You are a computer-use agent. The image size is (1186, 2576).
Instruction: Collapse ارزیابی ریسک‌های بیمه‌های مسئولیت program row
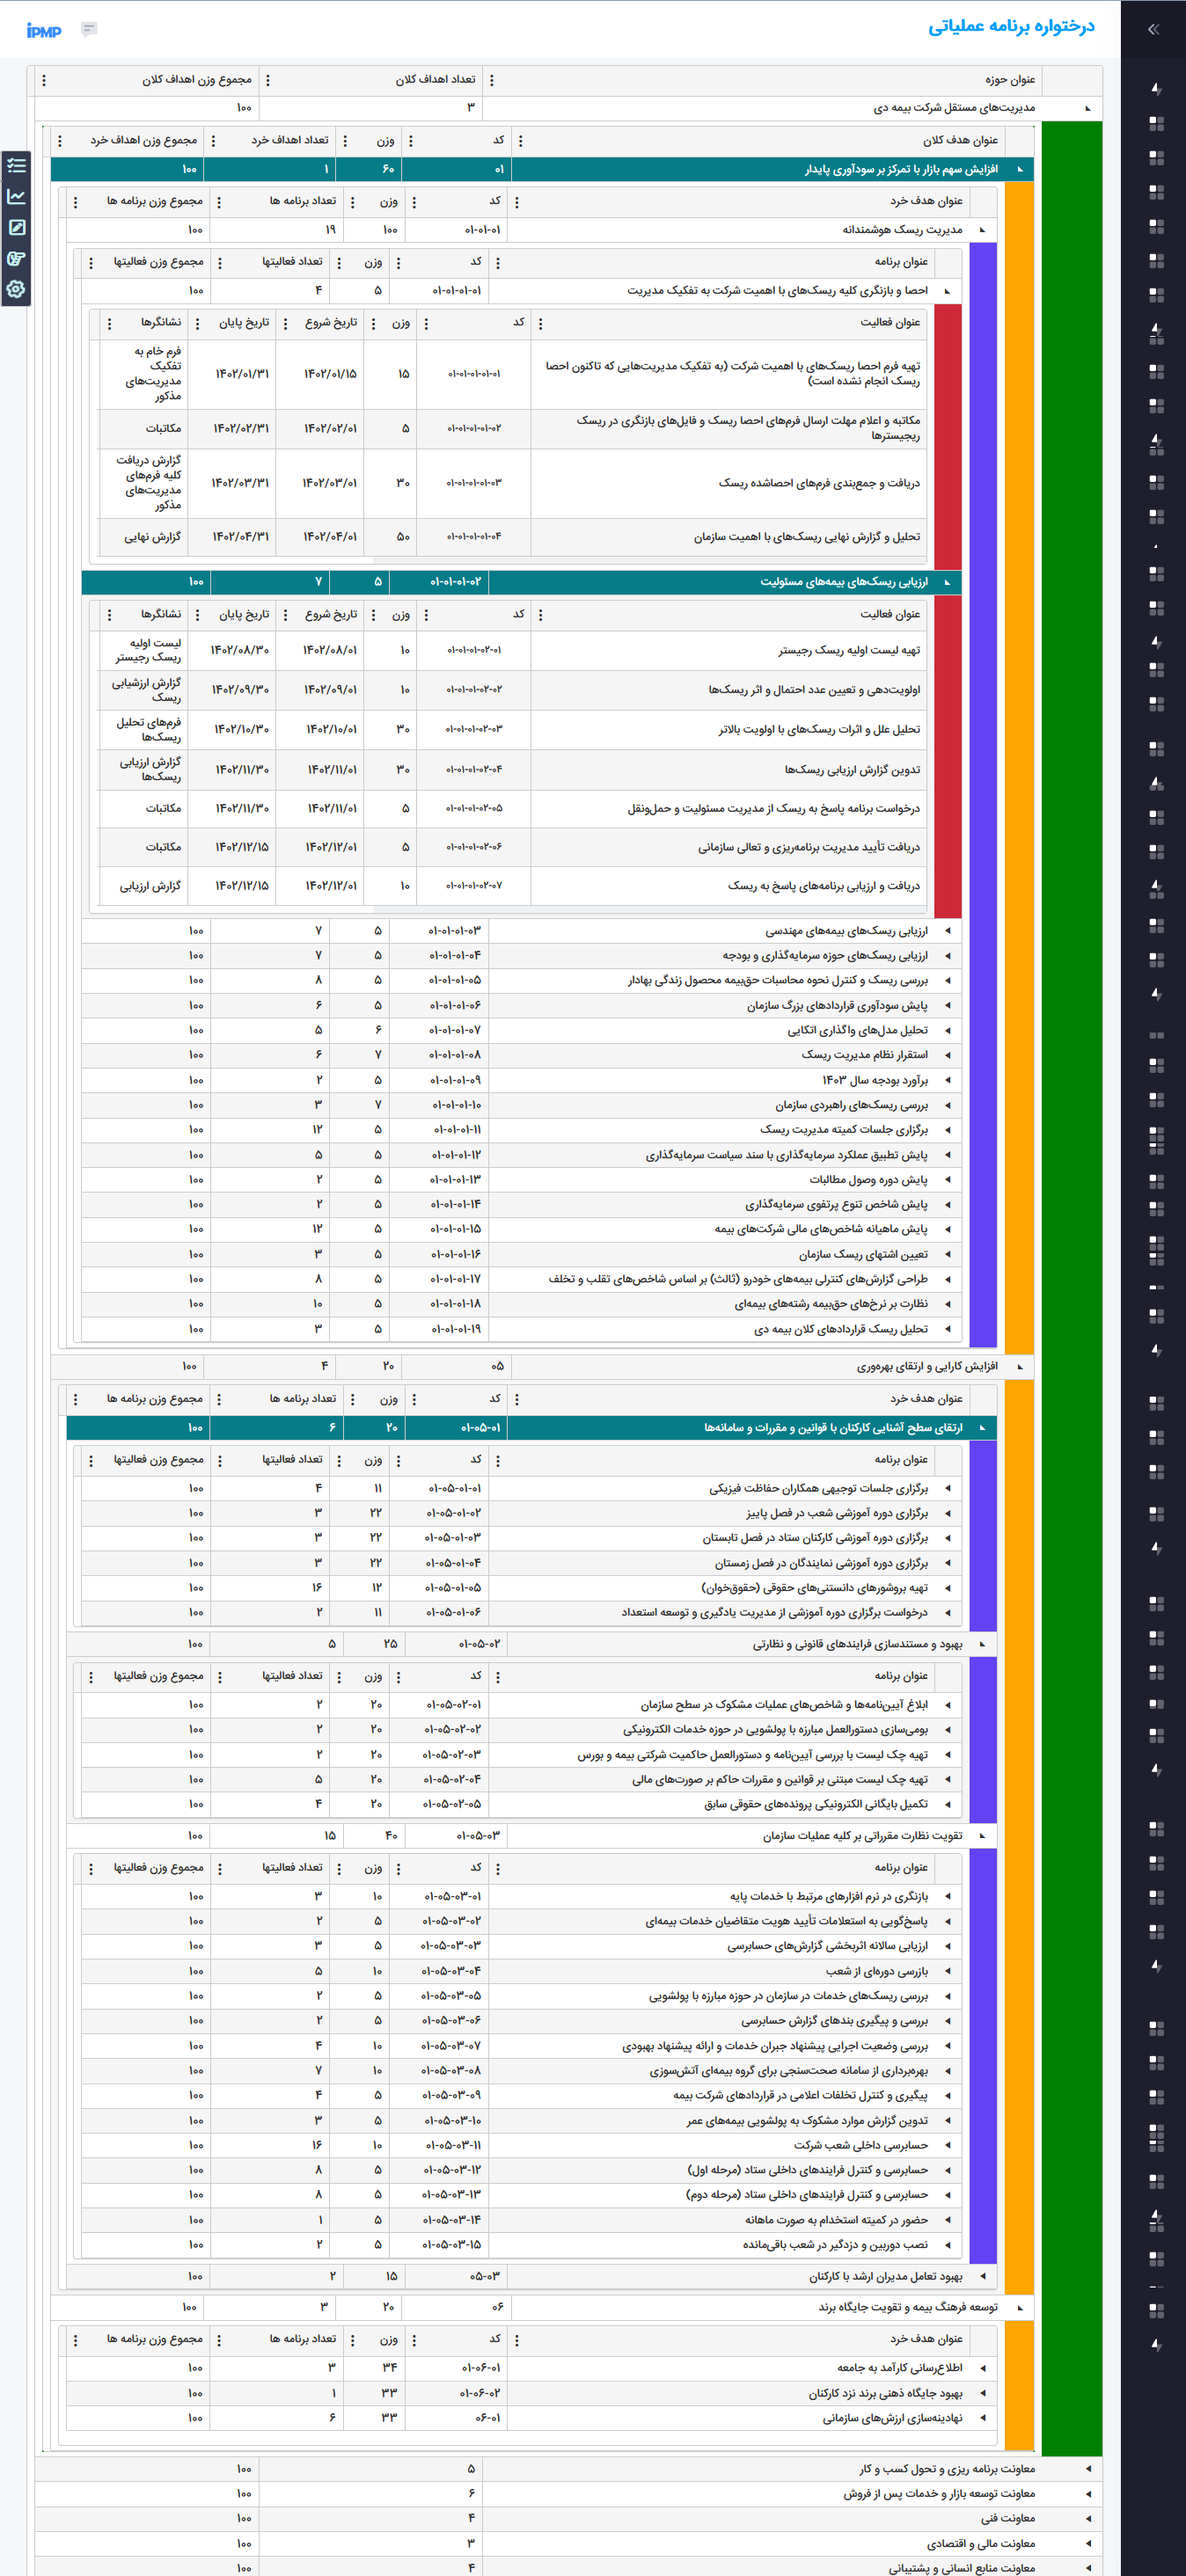947,582
